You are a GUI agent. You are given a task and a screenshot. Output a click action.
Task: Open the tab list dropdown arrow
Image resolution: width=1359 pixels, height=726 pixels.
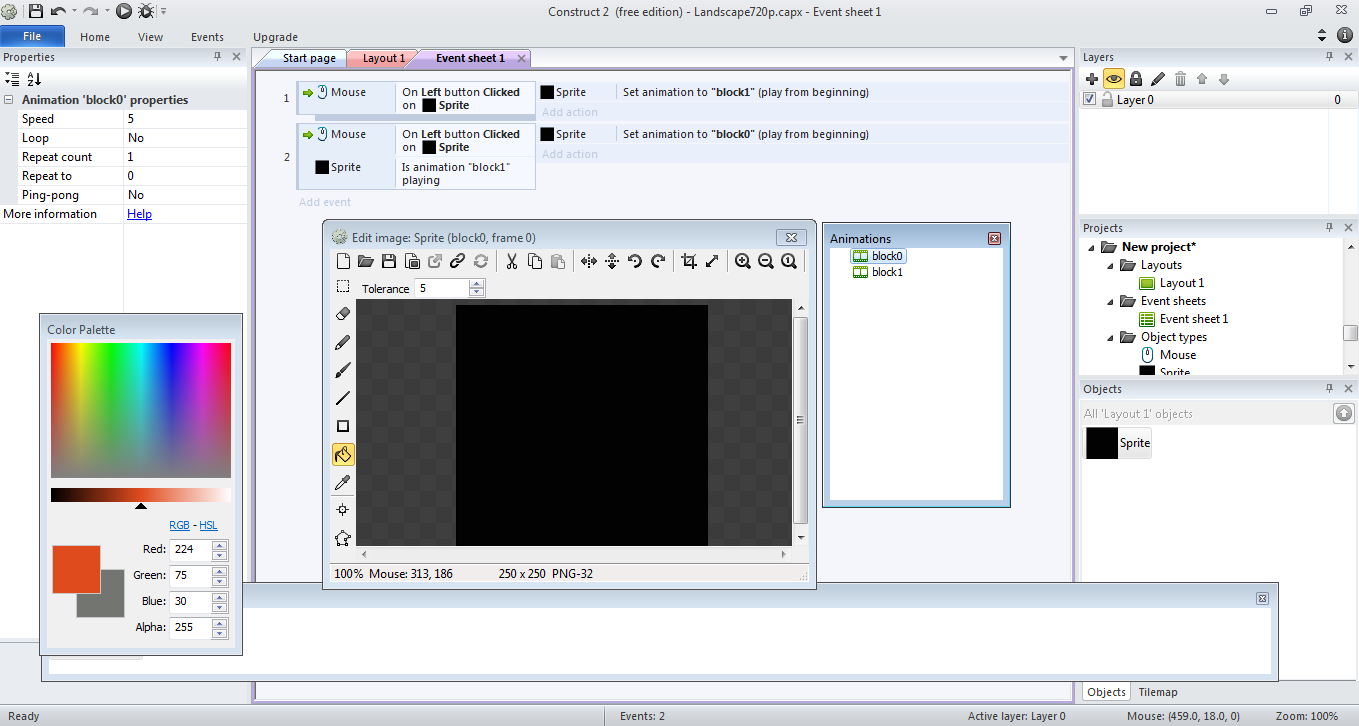[x=1063, y=58]
